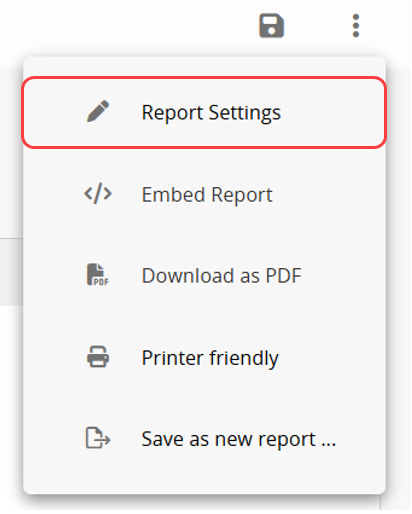Click the word Embed in the menu
412x514 pixels.
tap(173, 194)
